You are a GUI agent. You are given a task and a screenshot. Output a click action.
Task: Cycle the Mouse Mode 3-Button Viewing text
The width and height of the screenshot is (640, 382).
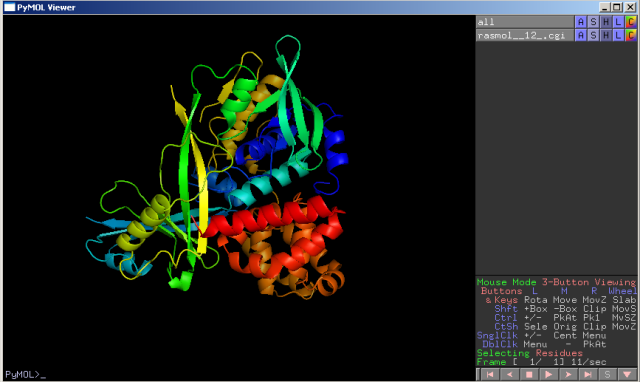[x=556, y=282]
